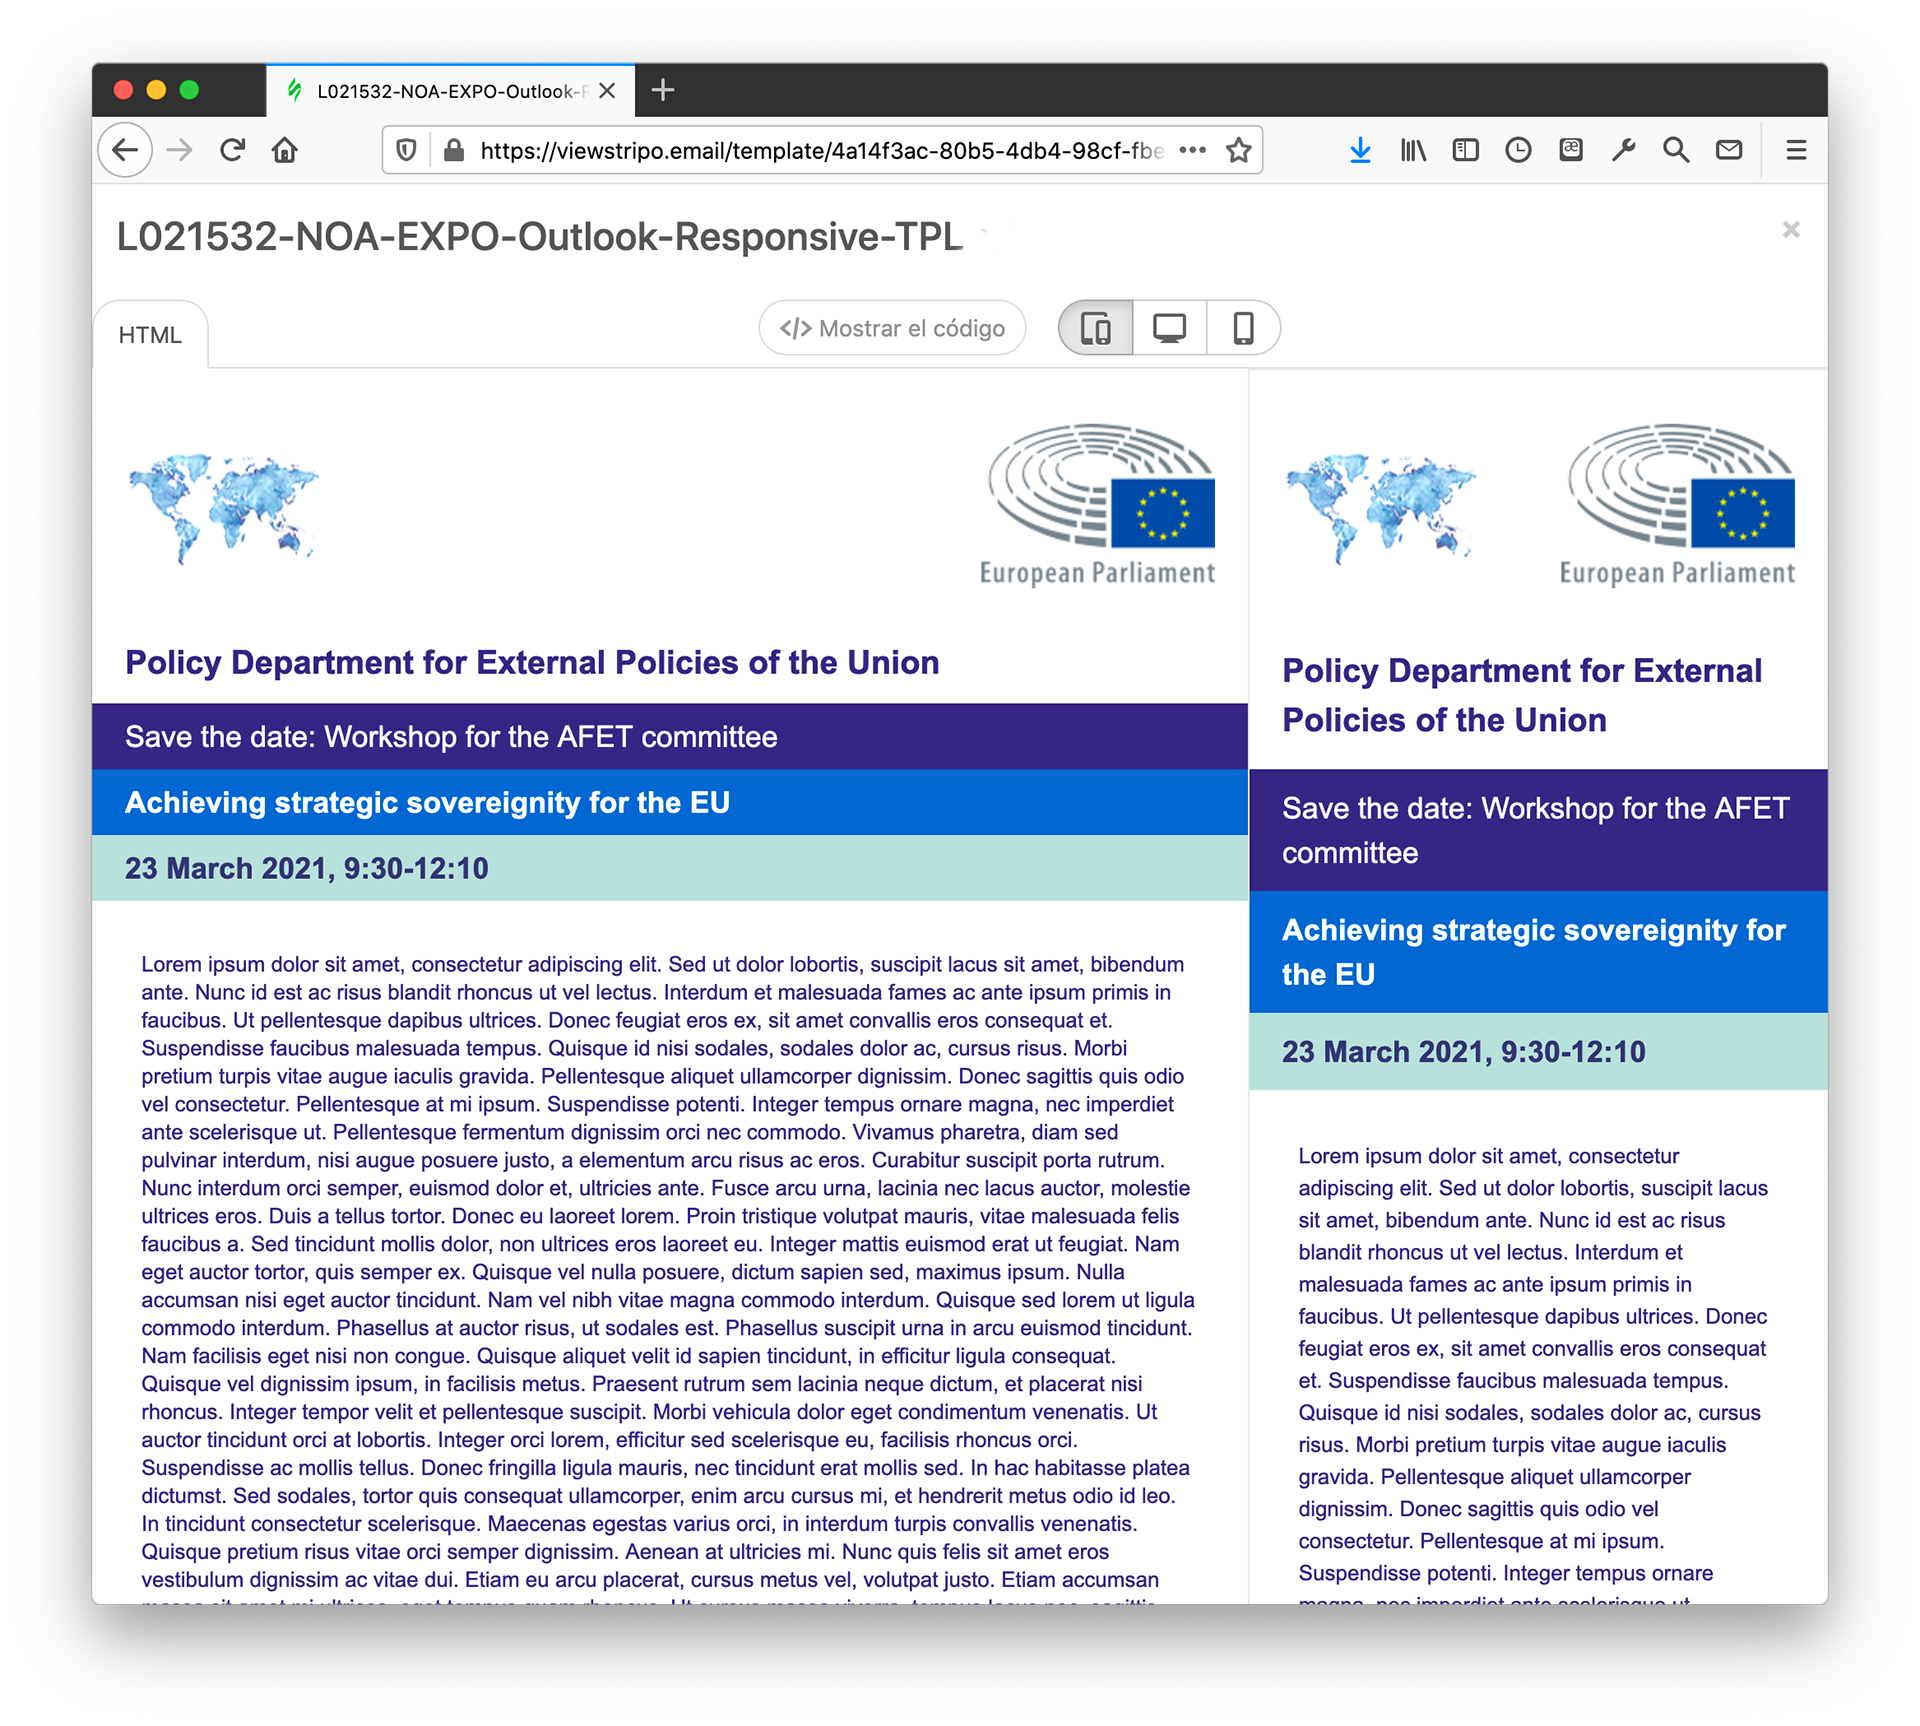1920x1726 pixels.
Task: Open the Firefox hamburger menu
Action: point(1796,150)
